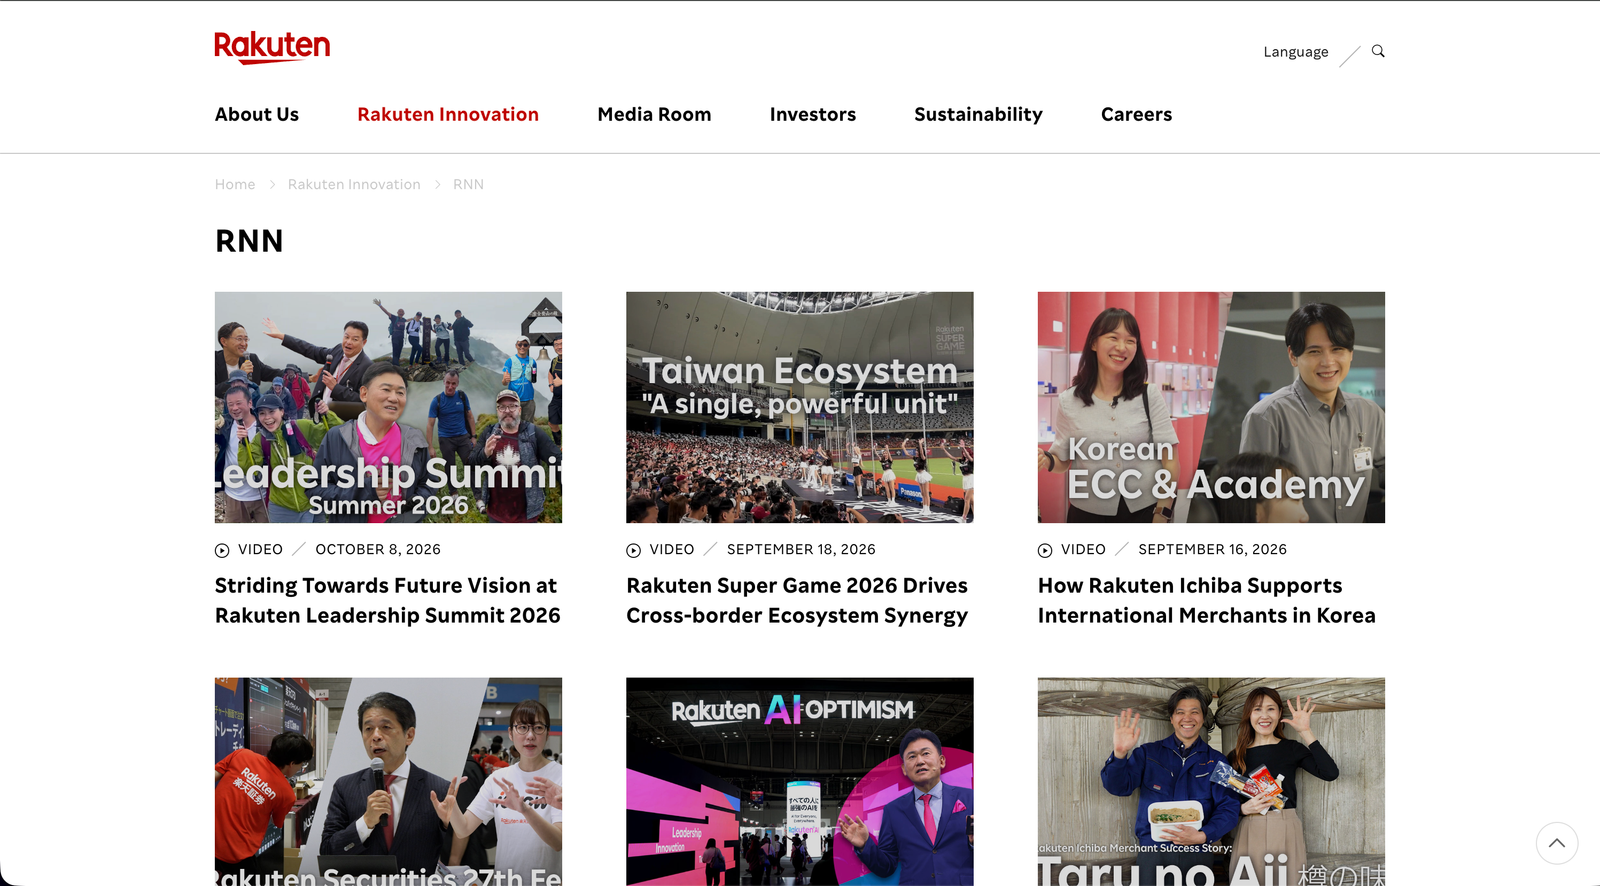Click the RNN page heading
1600x886 pixels.
pos(249,241)
